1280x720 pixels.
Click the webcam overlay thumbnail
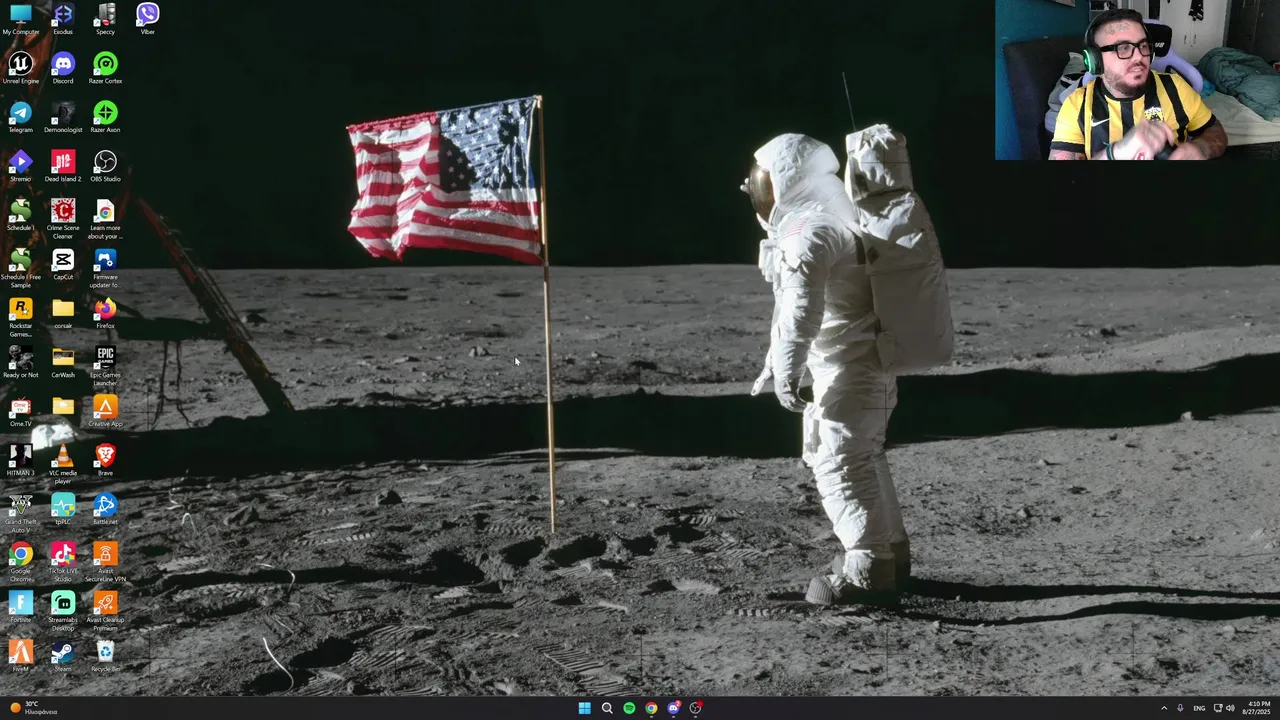1137,80
